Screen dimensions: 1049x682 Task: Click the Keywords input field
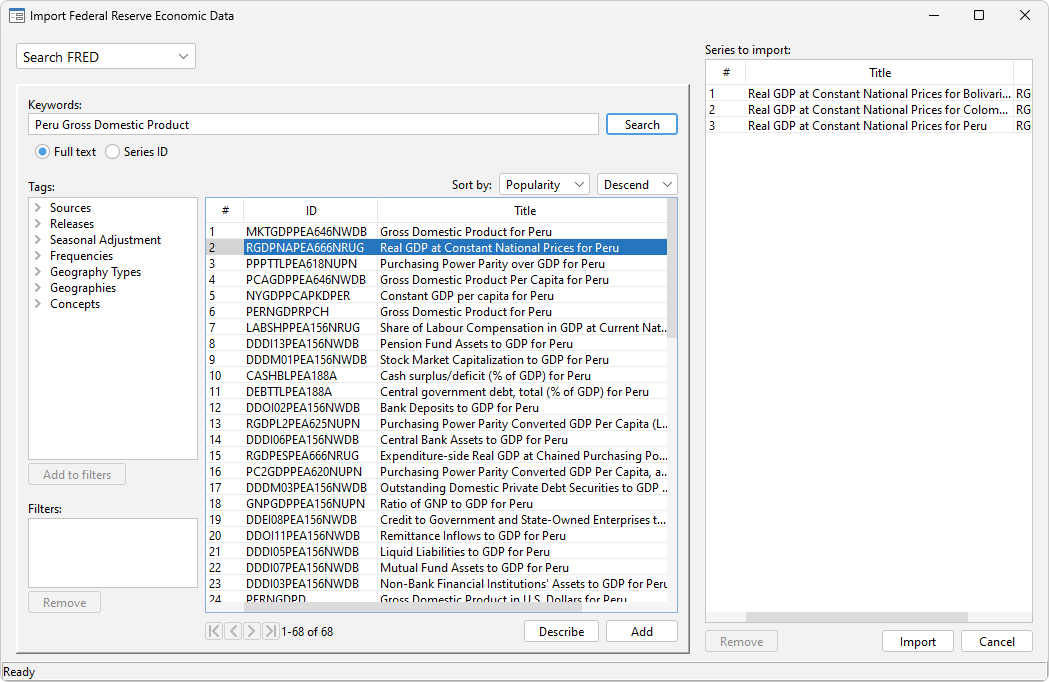coord(313,124)
